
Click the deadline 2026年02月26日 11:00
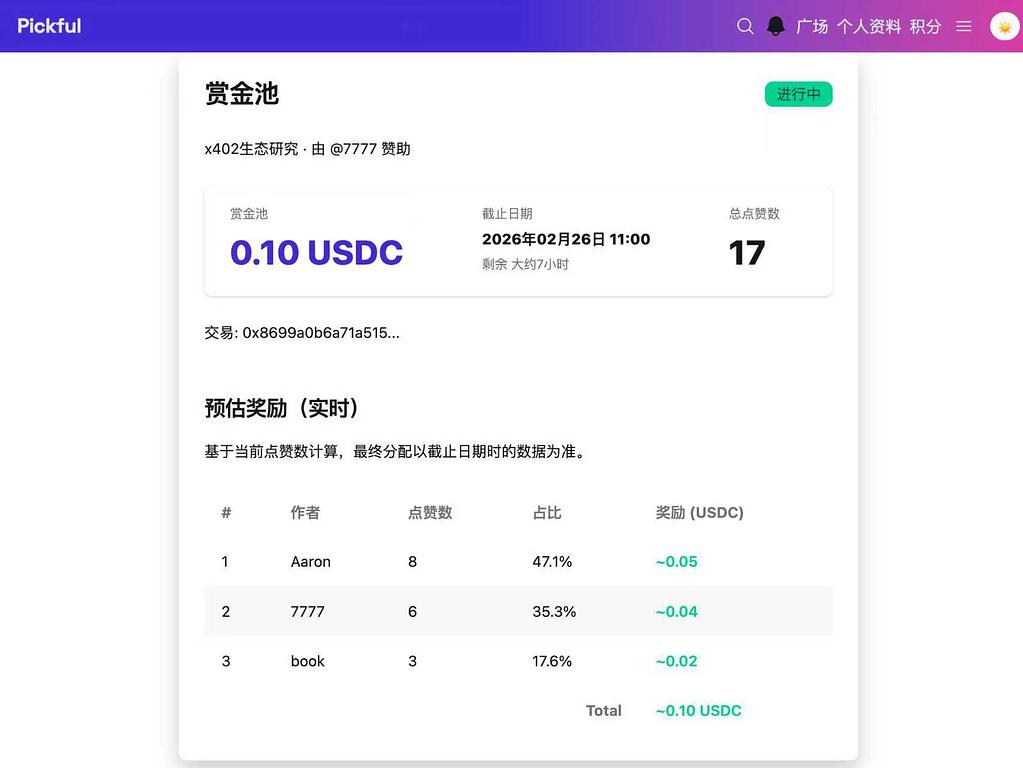tap(566, 240)
